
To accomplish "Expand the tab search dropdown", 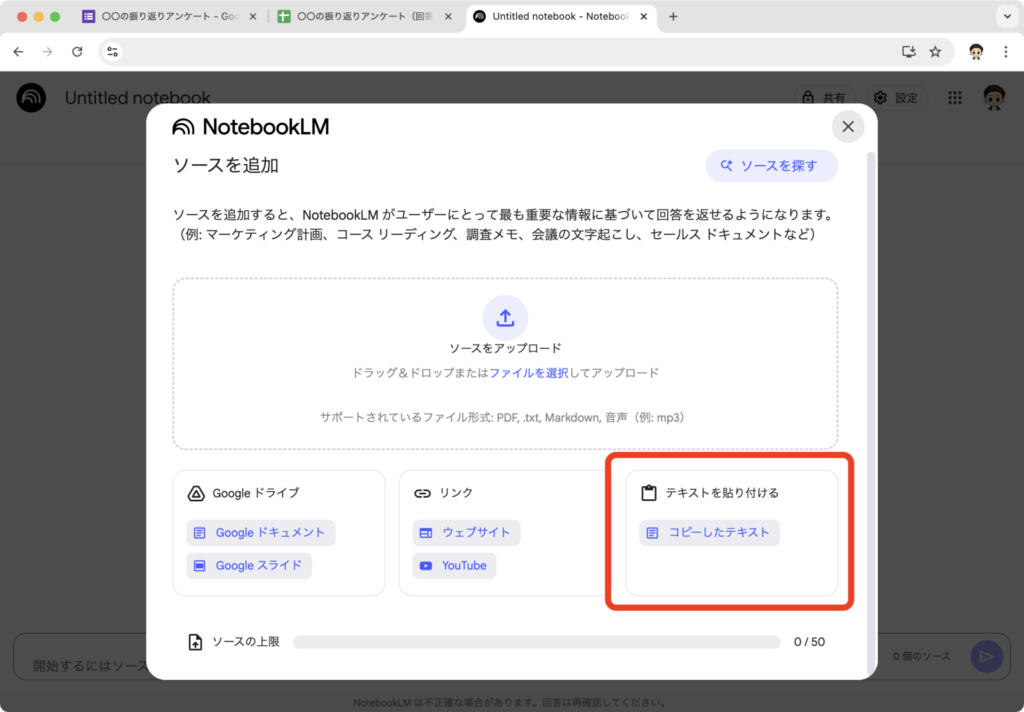I will [x=1007, y=16].
